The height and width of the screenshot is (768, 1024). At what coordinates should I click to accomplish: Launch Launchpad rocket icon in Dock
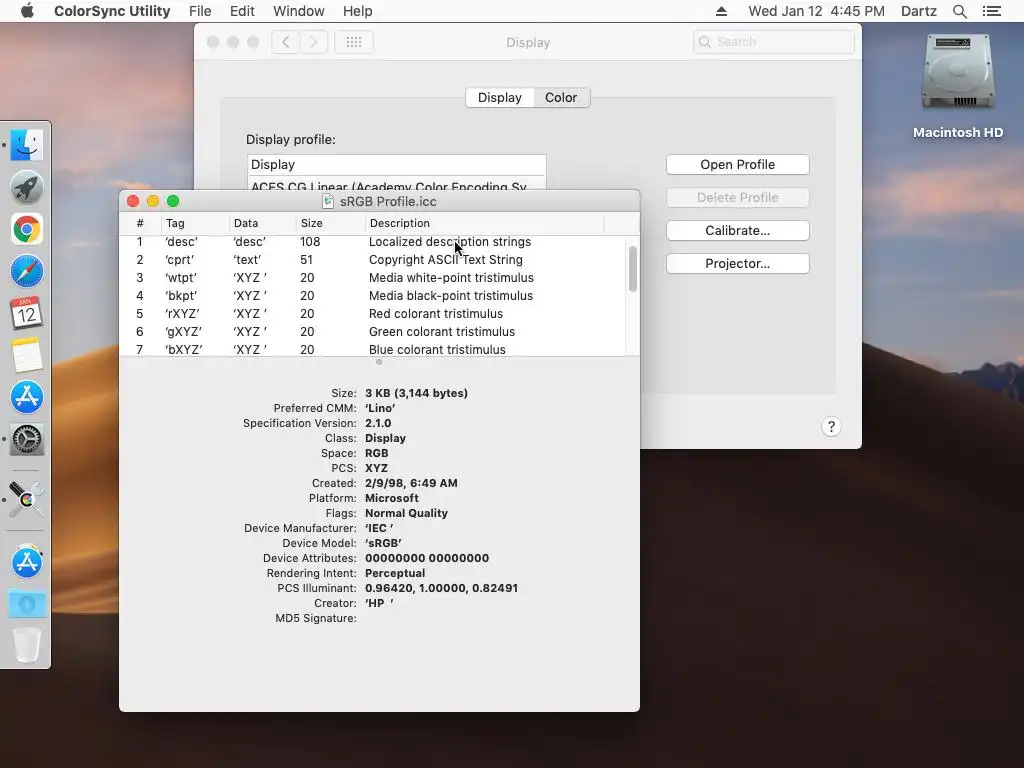(27, 187)
